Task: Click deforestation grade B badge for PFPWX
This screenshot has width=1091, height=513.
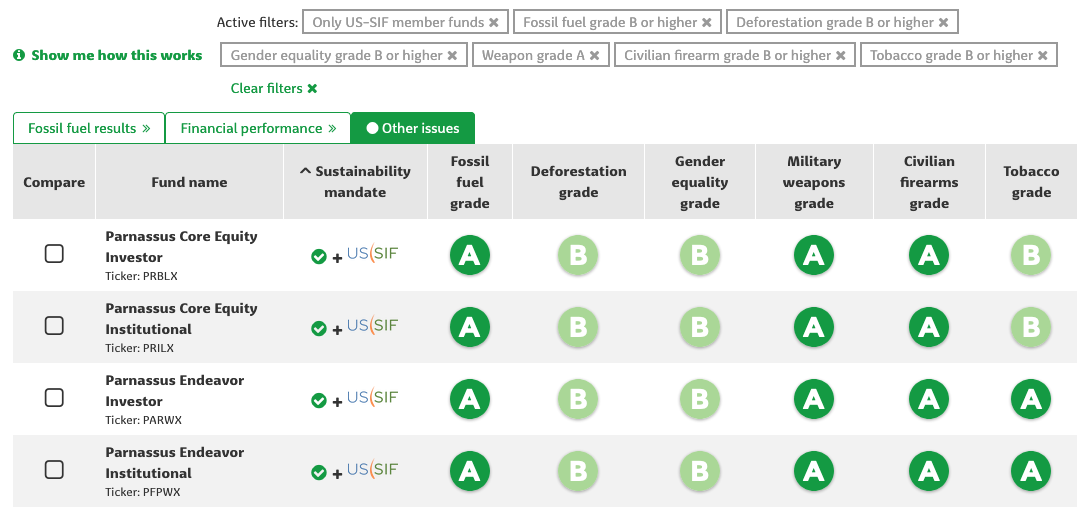Action: coord(578,471)
